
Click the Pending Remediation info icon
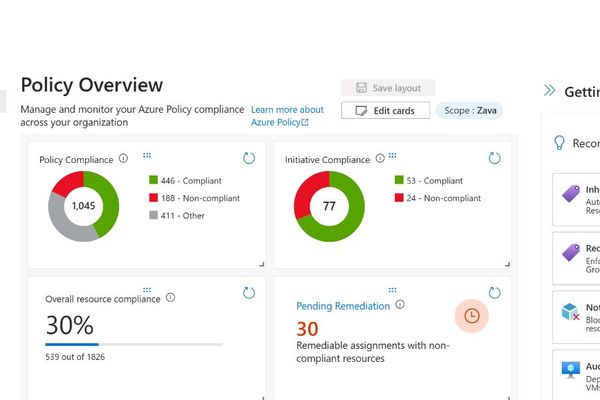point(400,304)
